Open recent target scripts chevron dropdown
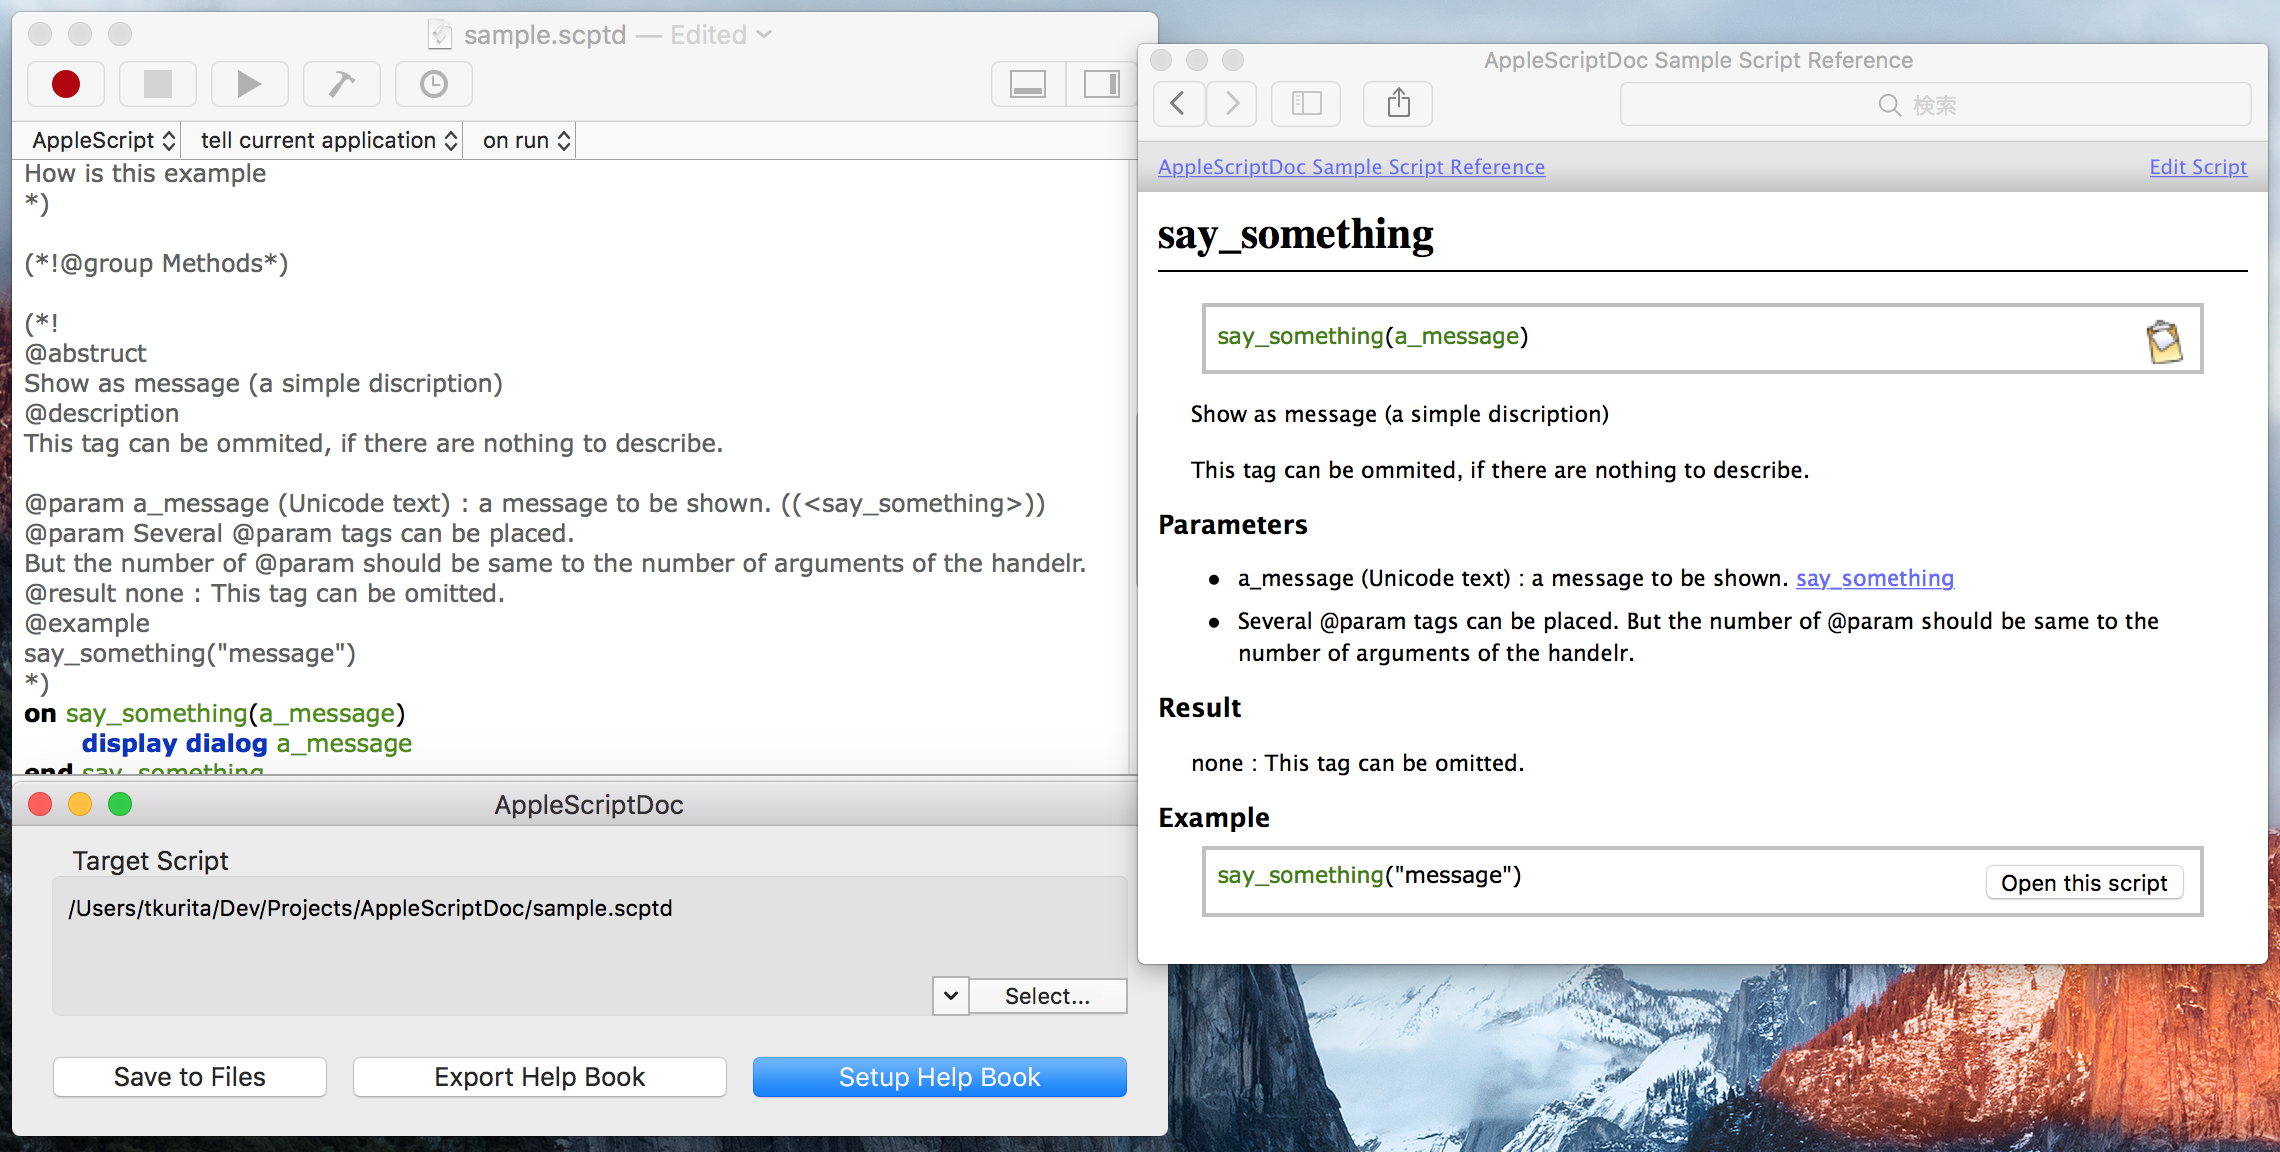This screenshot has width=2280, height=1152. [950, 996]
